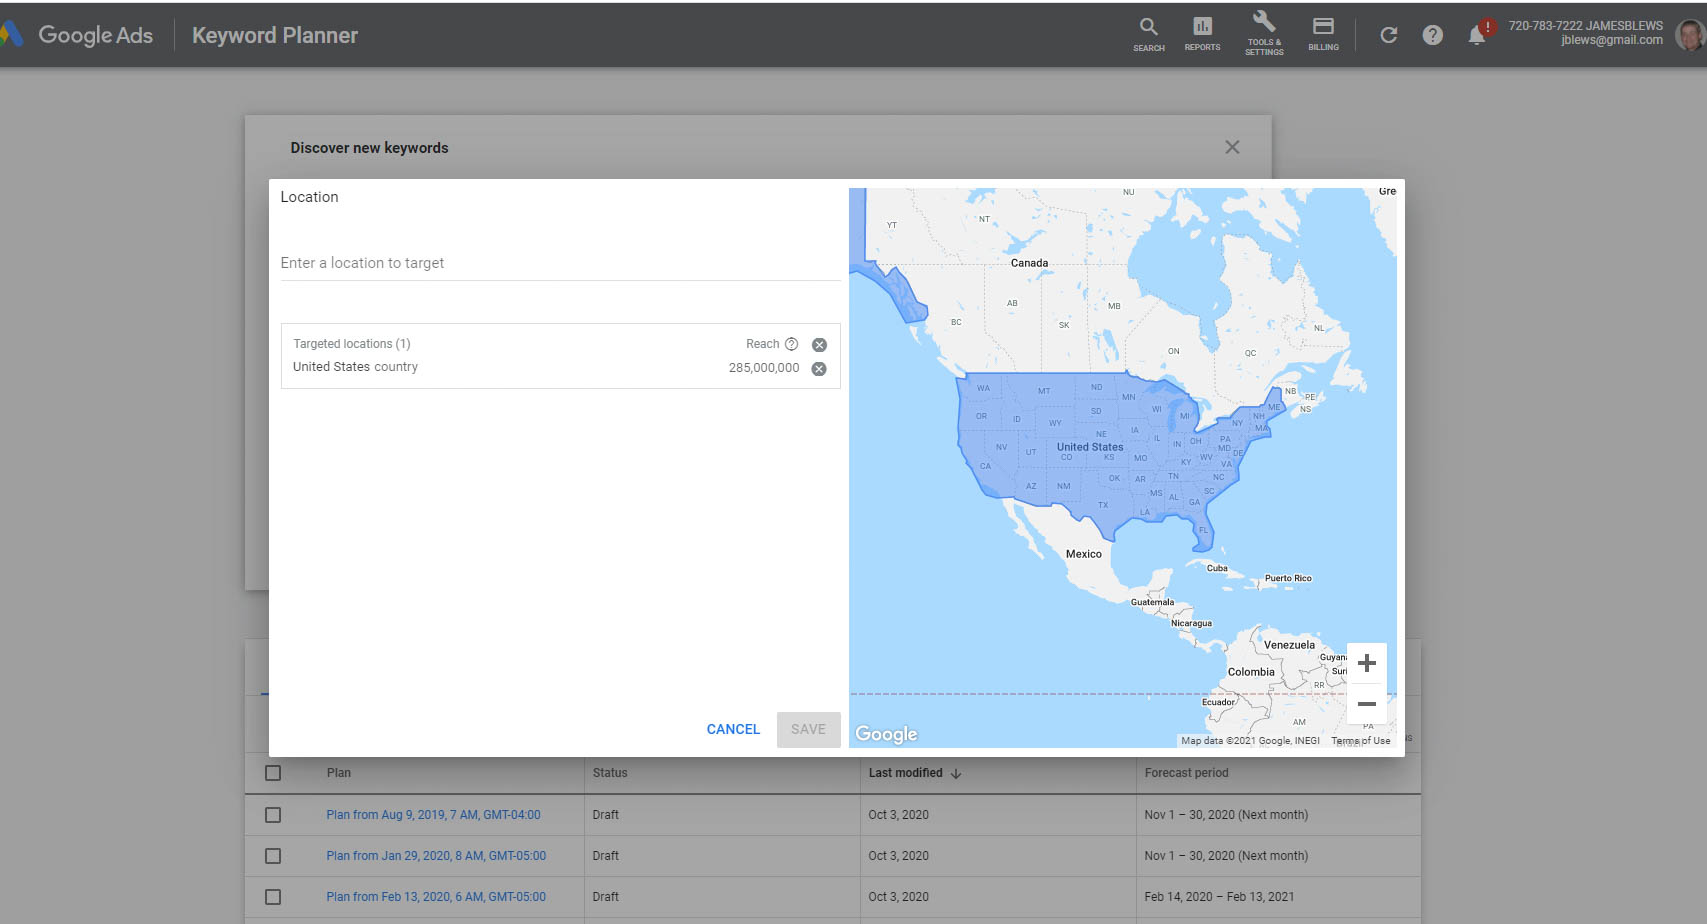The image size is (1707, 924).
Task: Open notifications bell icon
Action: (1477, 35)
